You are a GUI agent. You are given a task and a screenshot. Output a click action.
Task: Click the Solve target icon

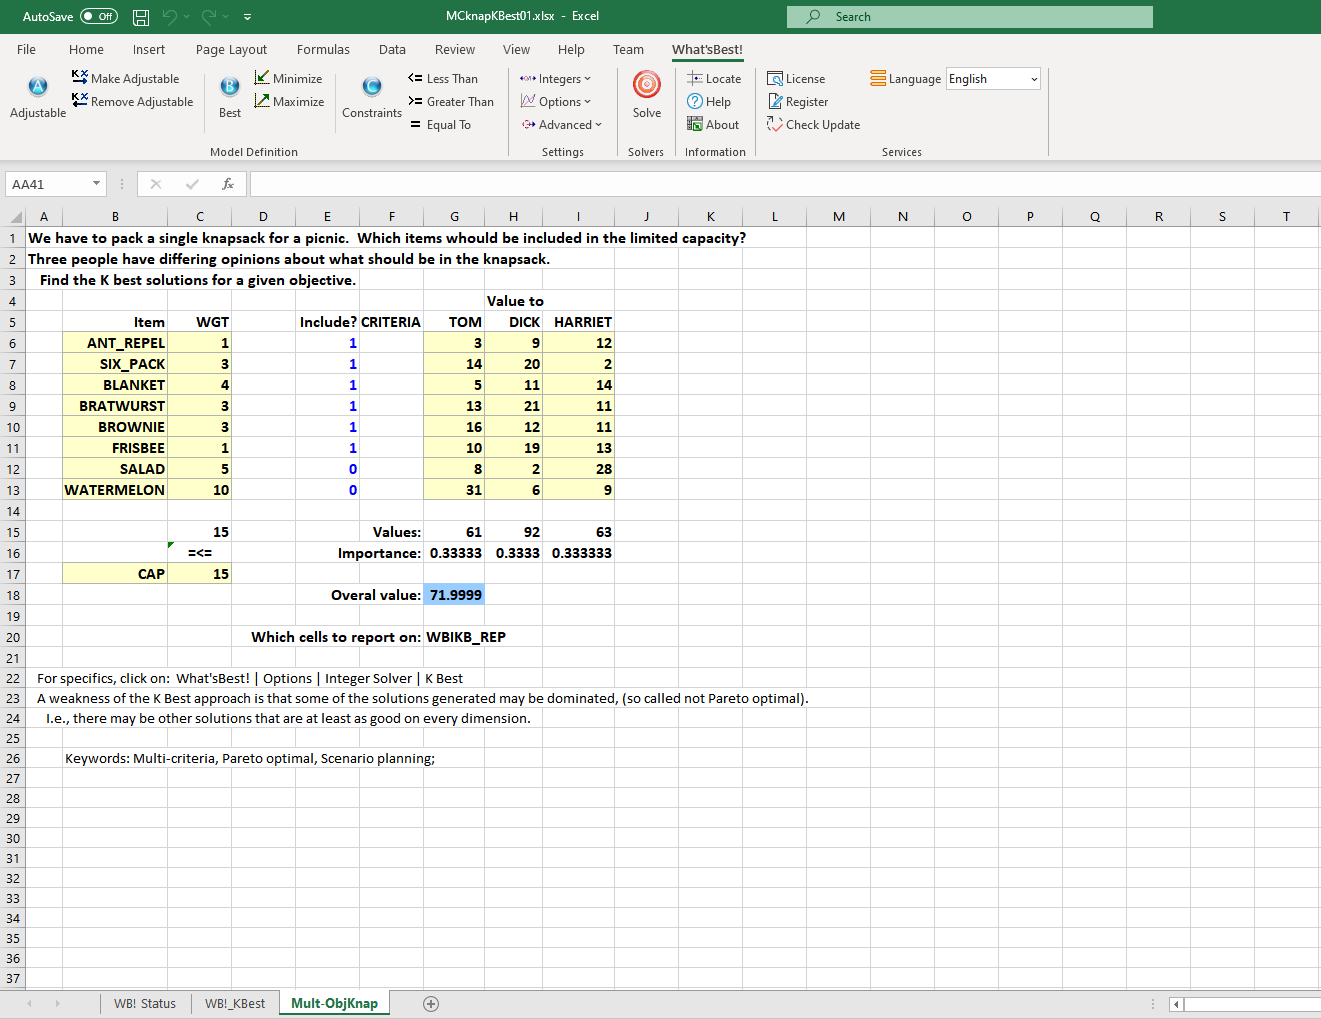[x=647, y=86]
